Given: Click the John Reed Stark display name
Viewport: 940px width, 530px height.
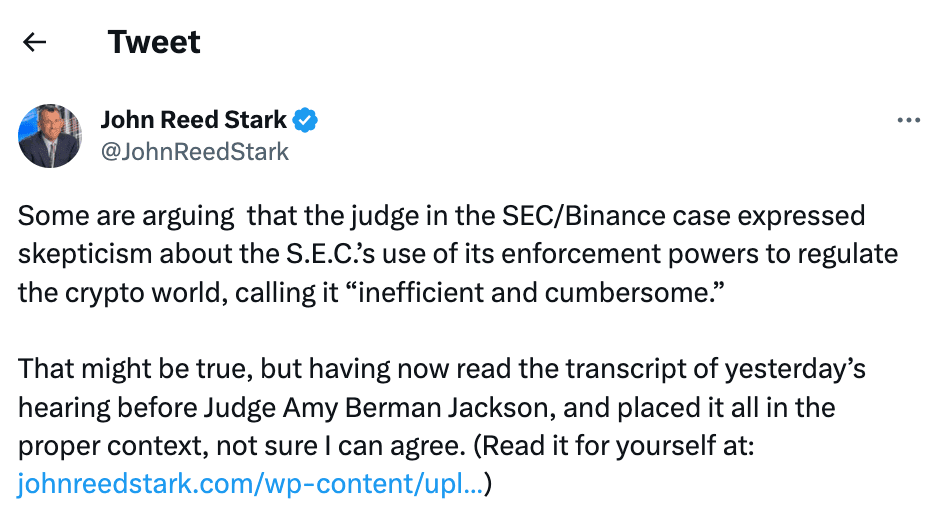Looking at the screenshot, I should (x=194, y=120).
